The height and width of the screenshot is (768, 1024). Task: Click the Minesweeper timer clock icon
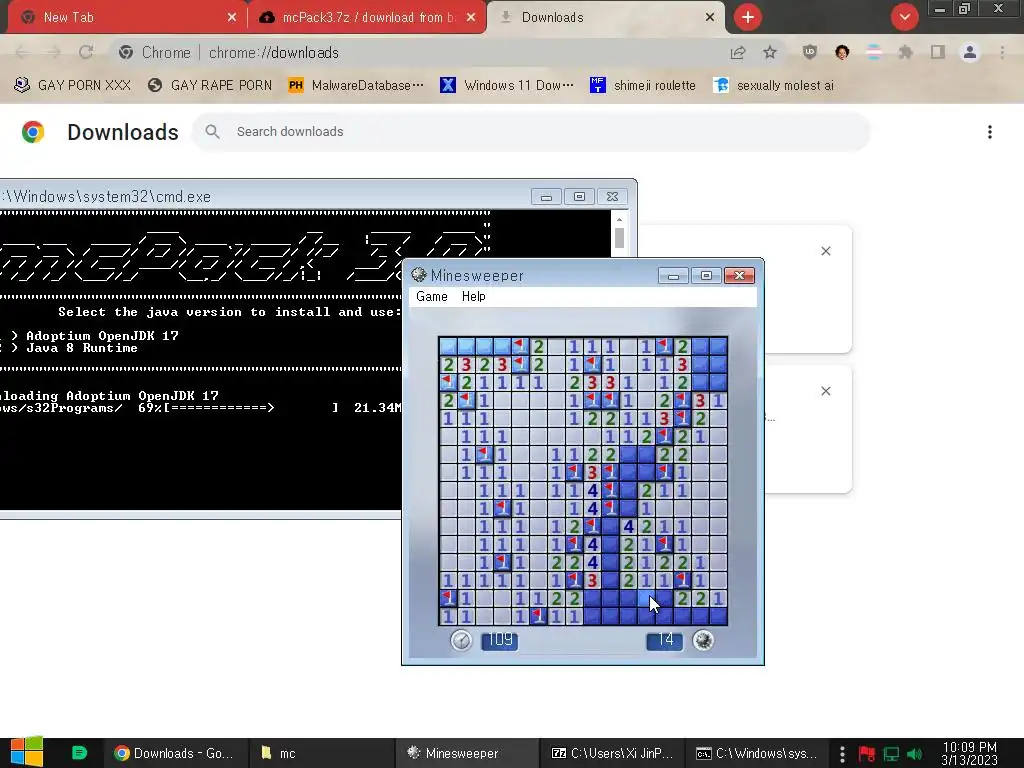pos(461,640)
